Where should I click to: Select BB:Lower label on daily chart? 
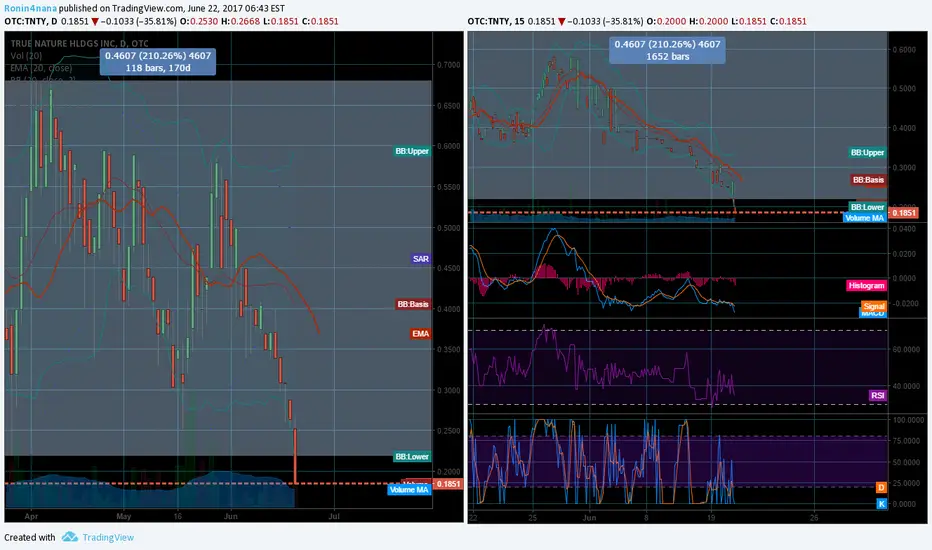[x=413, y=457]
